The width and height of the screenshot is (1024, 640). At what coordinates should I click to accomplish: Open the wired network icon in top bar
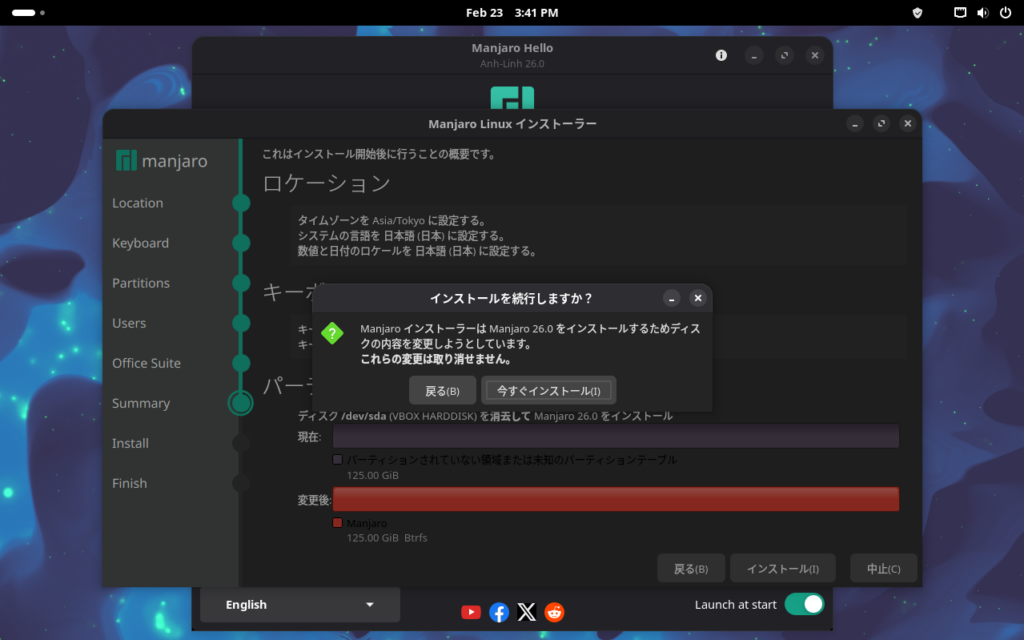[x=960, y=13]
